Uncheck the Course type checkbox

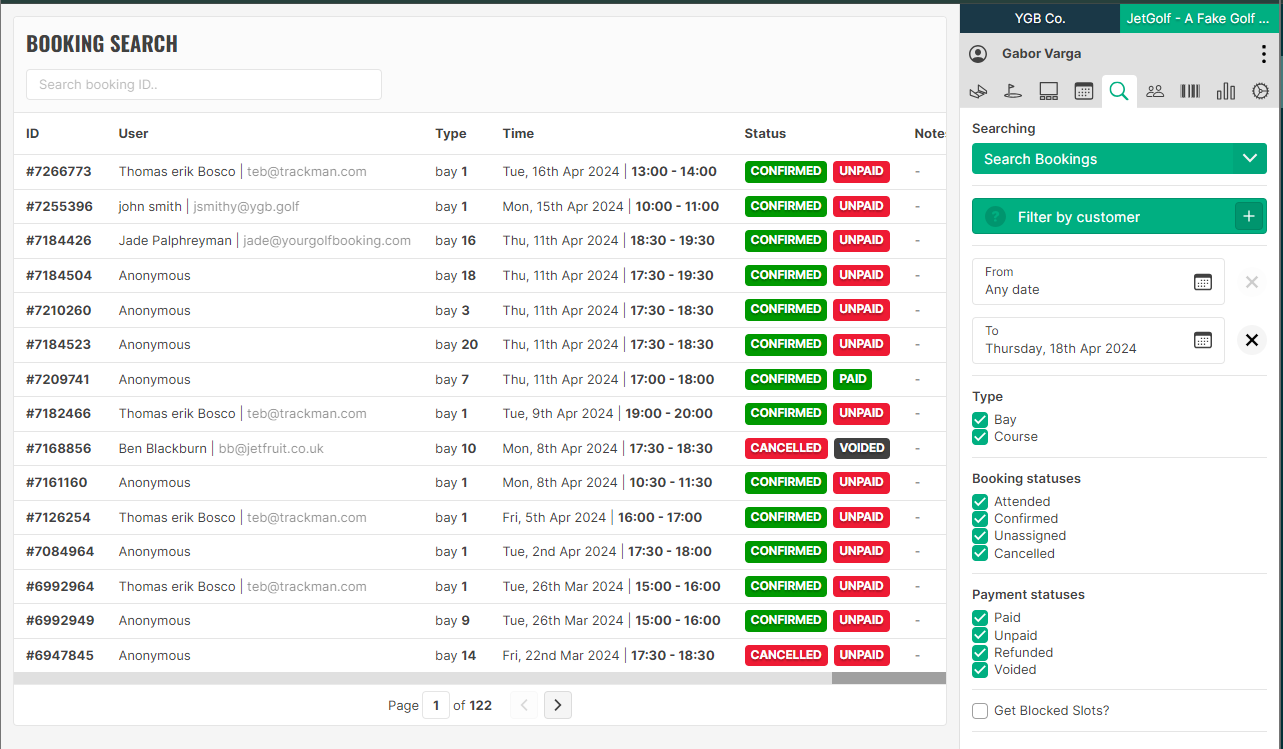pos(980,437)
